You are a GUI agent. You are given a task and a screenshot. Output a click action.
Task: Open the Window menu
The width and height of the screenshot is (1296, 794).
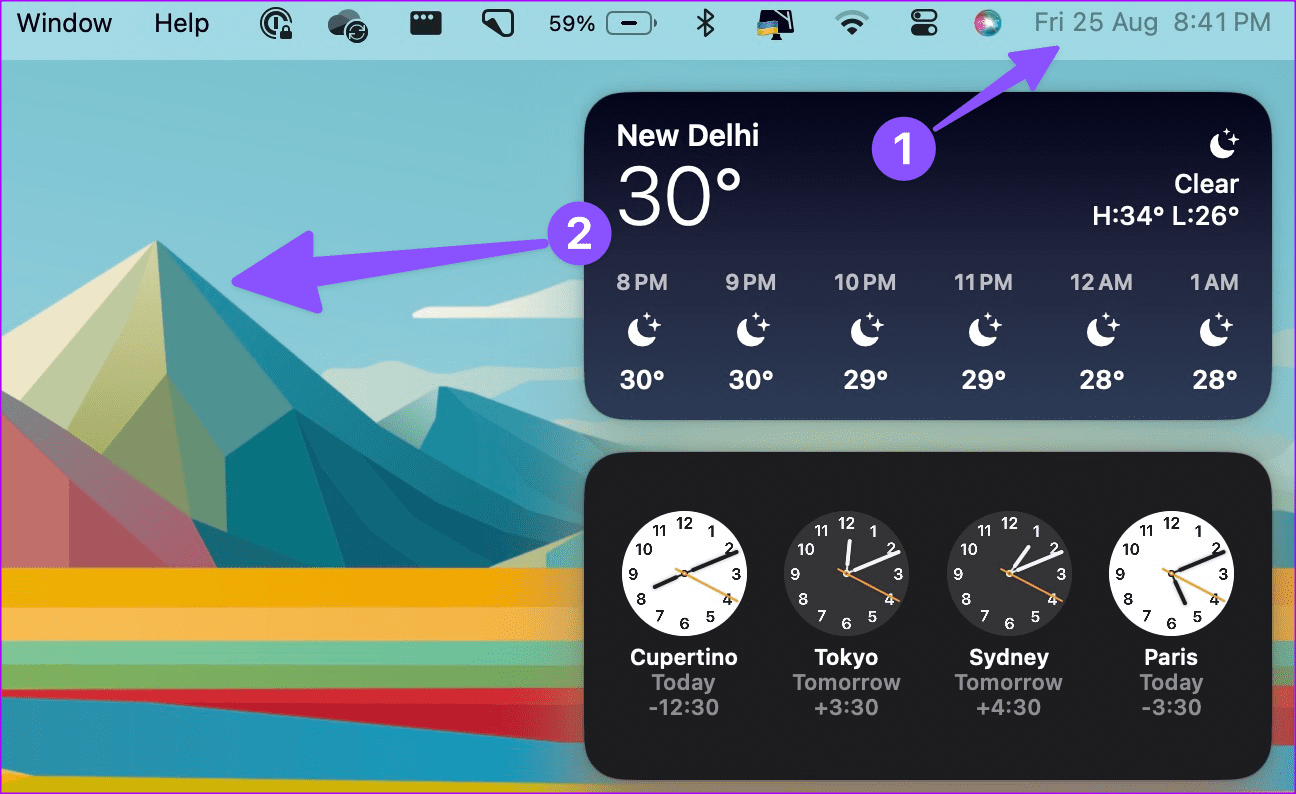(x=64, y=22)
